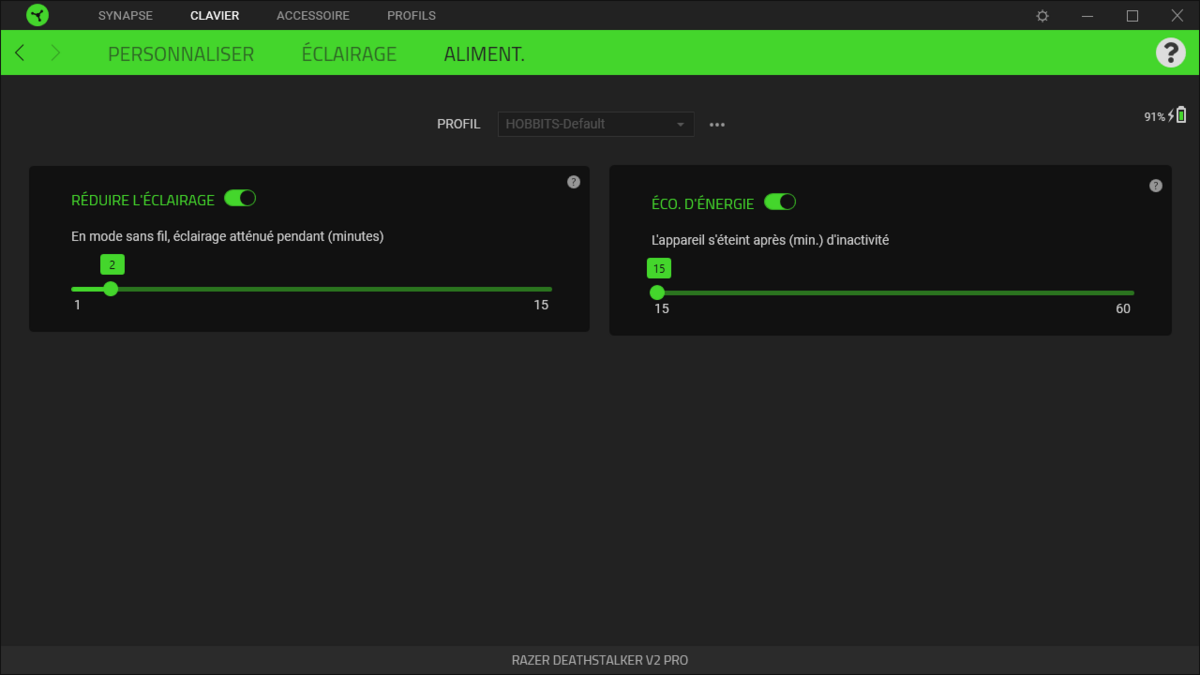Viewport: 1200px width, 675px height.
Task: Click the Réduire l'éclairage heading
Action: [x=143, y=200]
